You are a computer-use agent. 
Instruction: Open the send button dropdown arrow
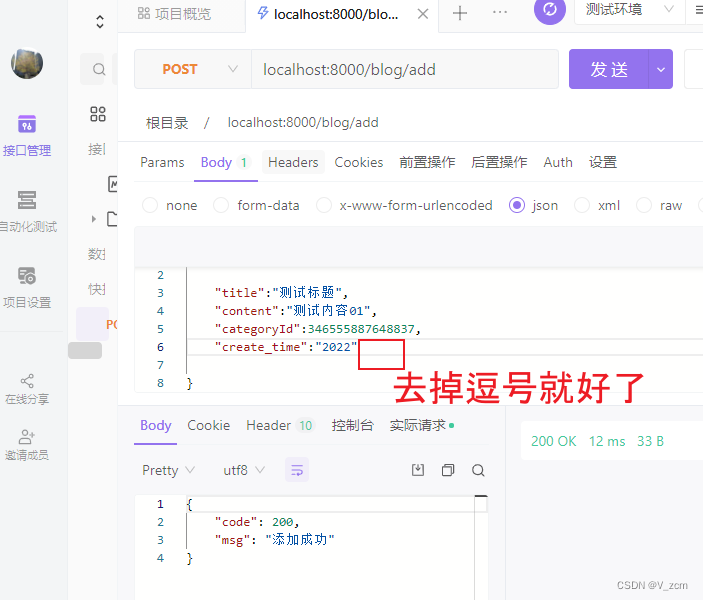[660, 70]
